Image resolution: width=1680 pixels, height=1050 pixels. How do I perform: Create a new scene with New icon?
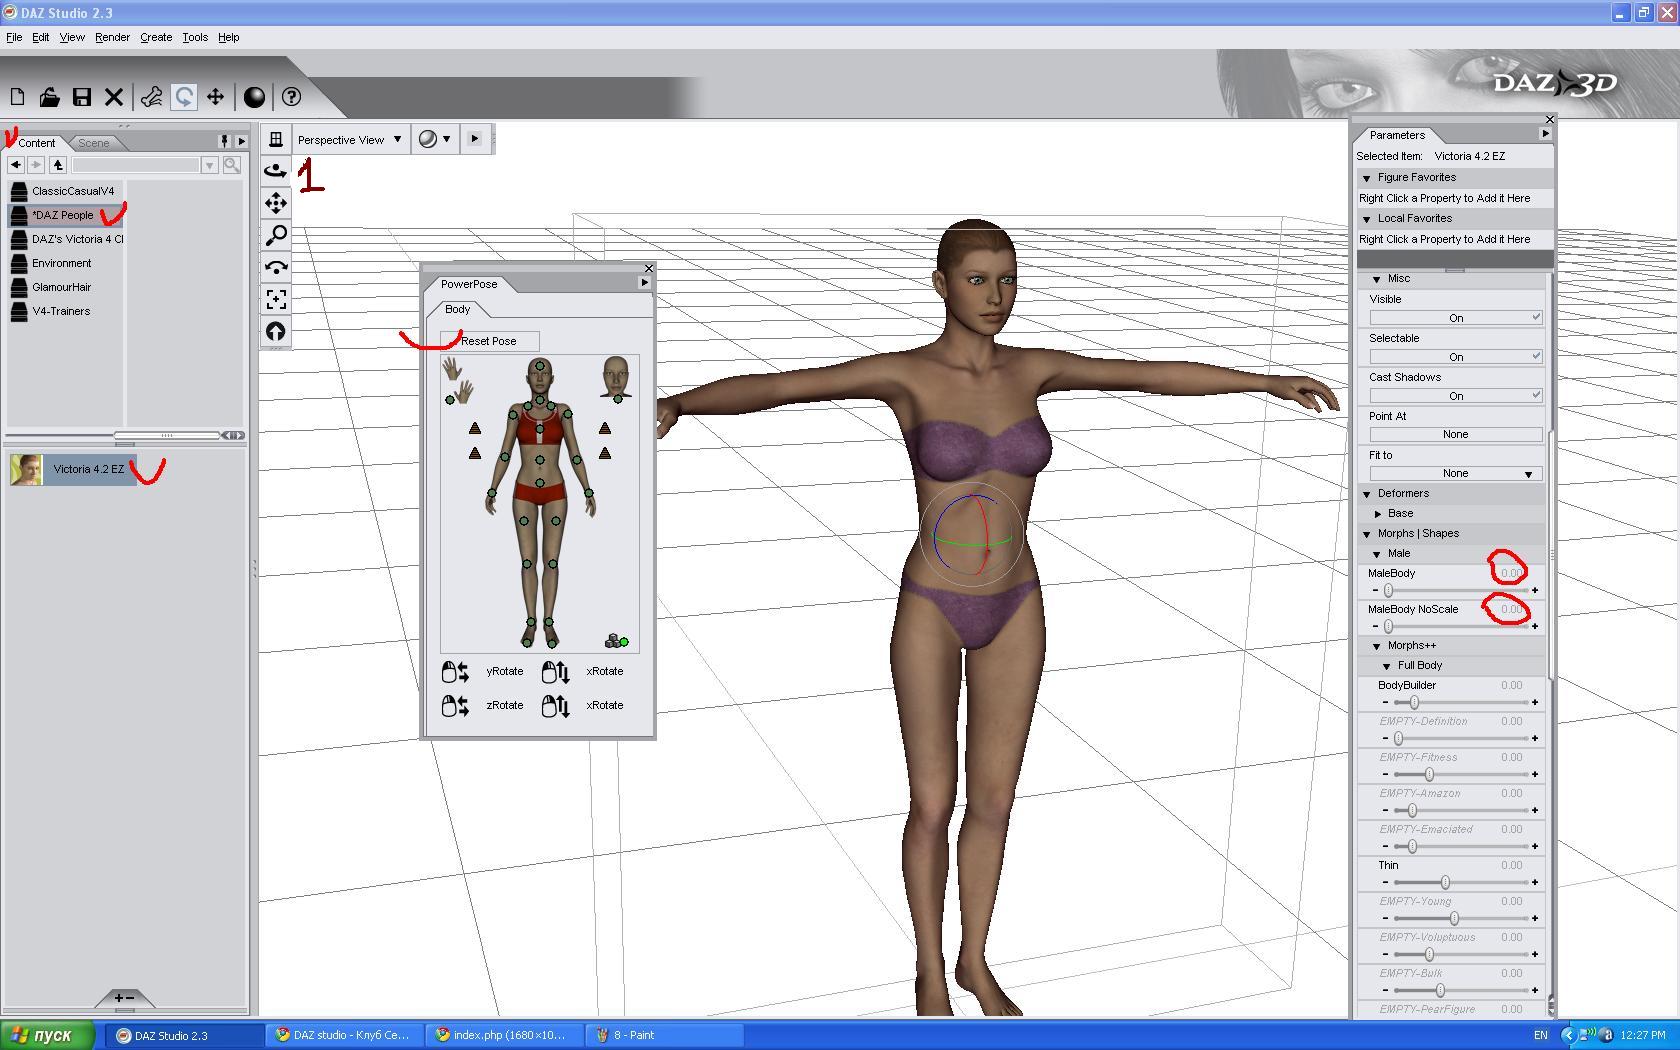coord(17,97)
